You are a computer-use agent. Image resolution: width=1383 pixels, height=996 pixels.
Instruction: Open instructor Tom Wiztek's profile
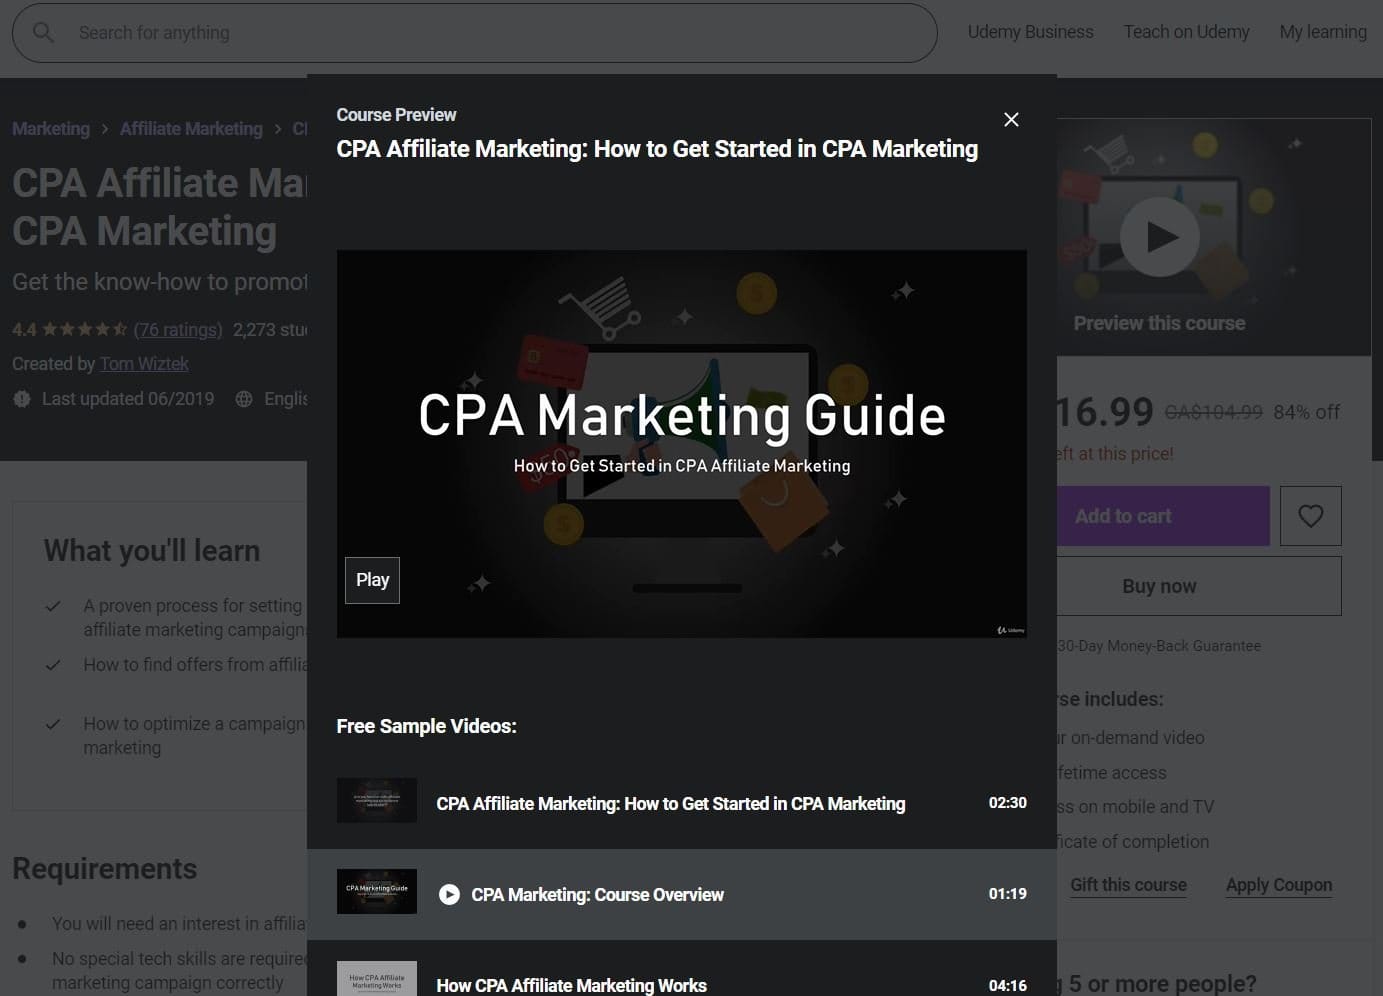point(144,363)
